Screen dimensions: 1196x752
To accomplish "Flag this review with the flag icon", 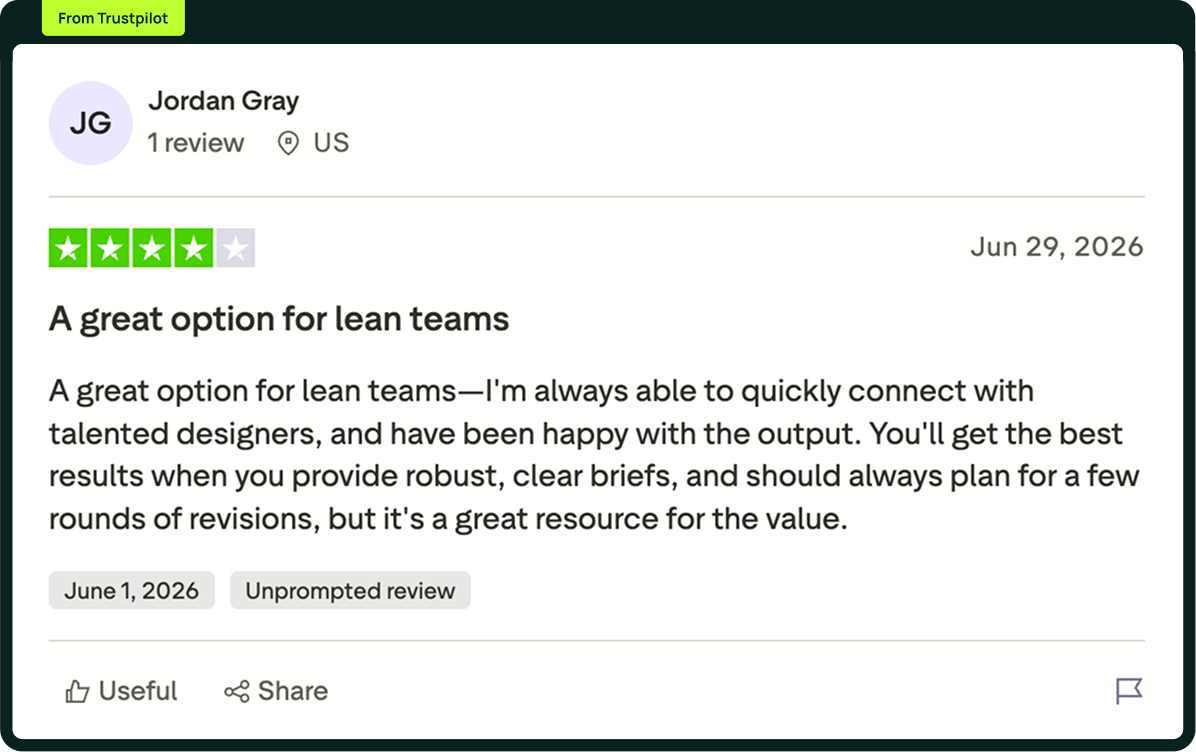I will click(1129, 691).
